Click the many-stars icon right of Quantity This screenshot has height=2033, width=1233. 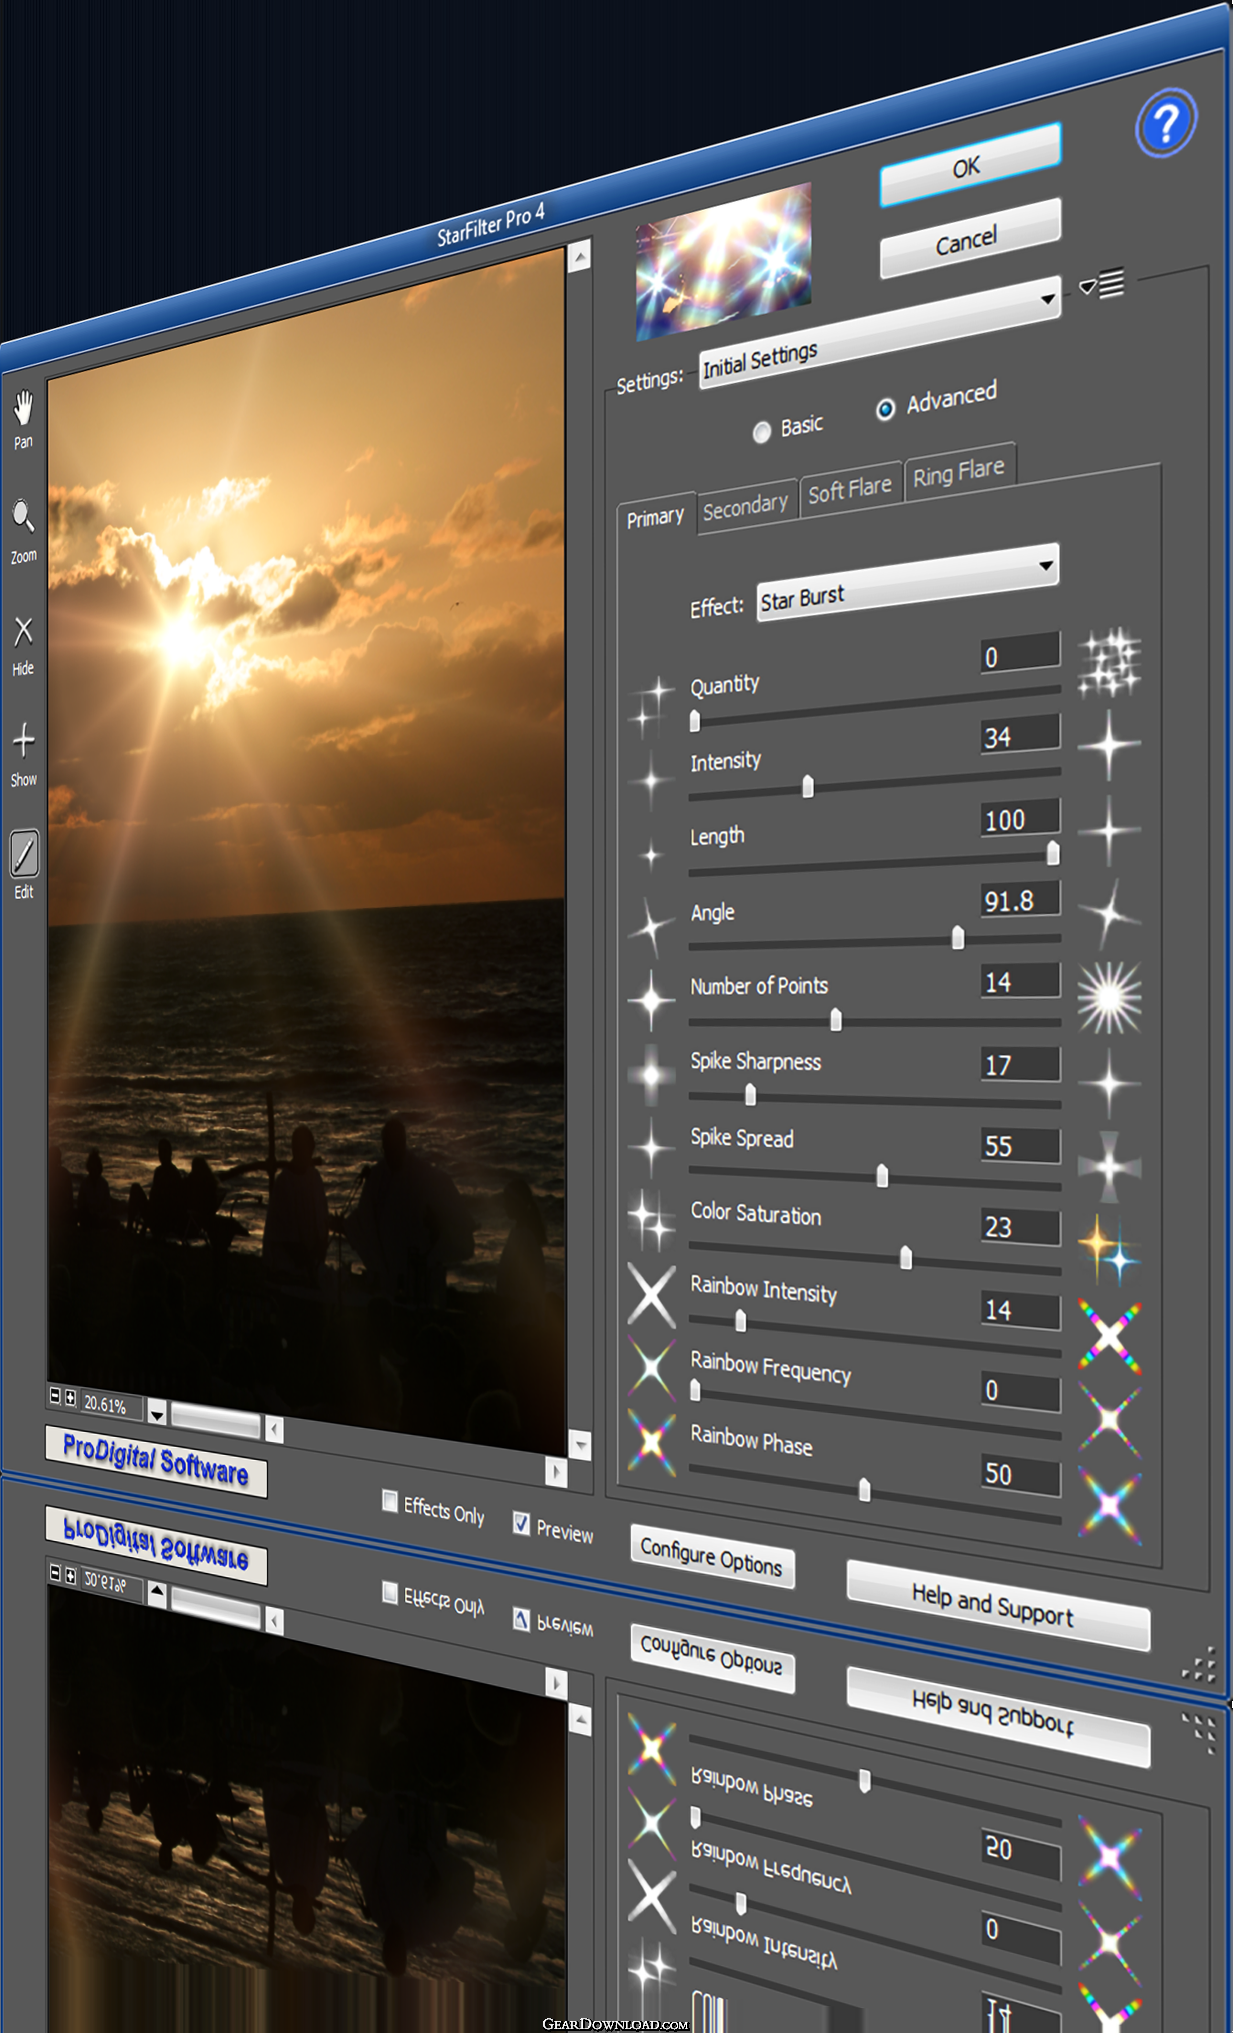1109,661
